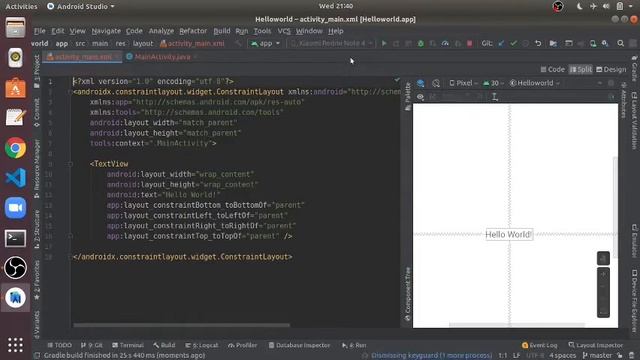Open the VCS menu
Viewport: 640px width, 360px height.
tap(284, 31)
